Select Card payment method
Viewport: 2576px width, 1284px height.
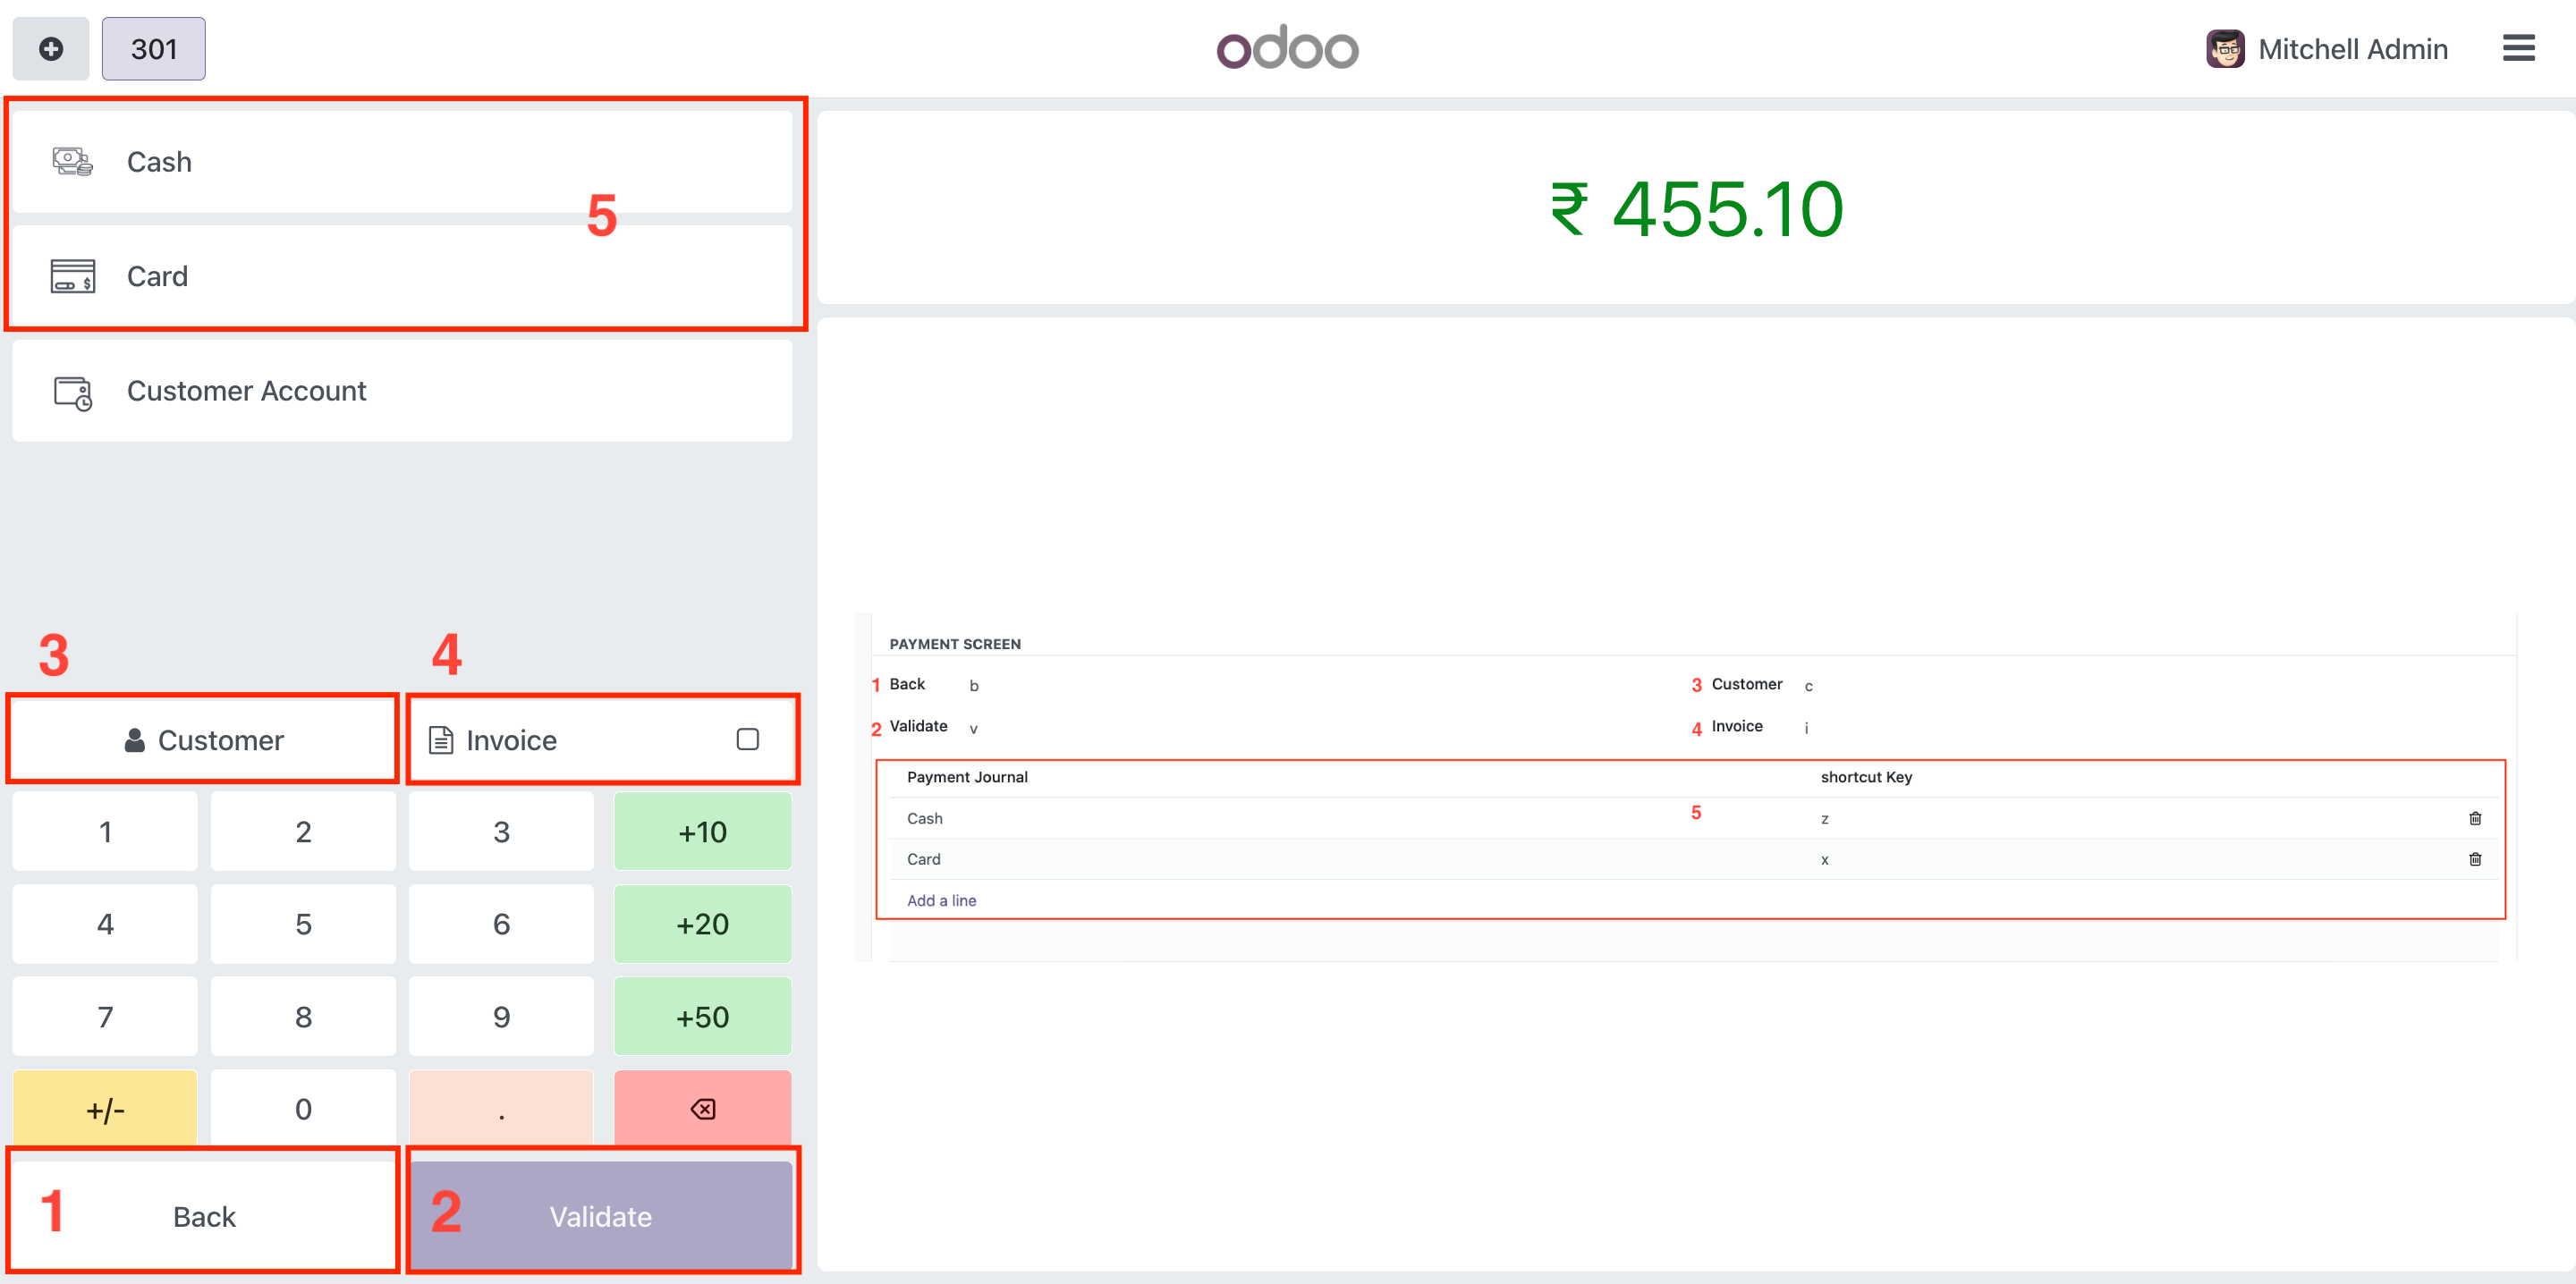[x=400, y=276]
